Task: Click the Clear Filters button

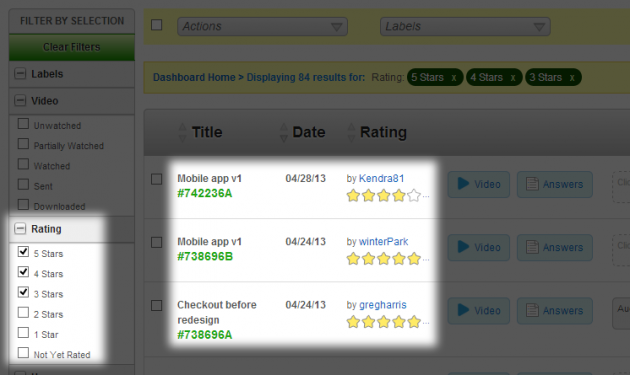Action: [72, 47]
